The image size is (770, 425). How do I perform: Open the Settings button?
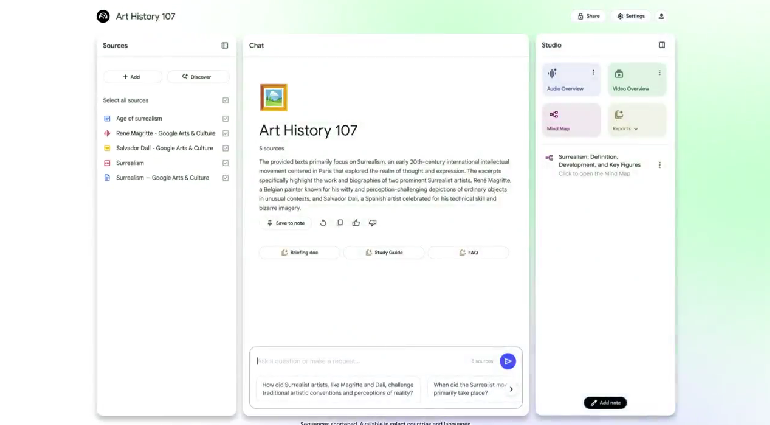(x=631, y=16)
